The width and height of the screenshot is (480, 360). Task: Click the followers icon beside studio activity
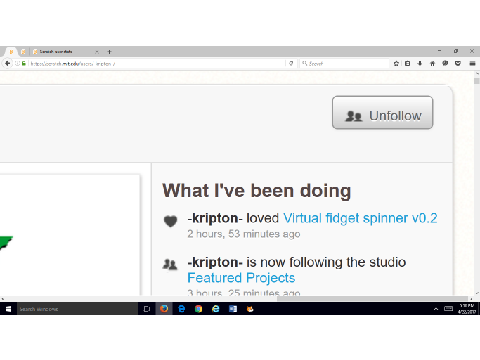(x=170, y=264)
